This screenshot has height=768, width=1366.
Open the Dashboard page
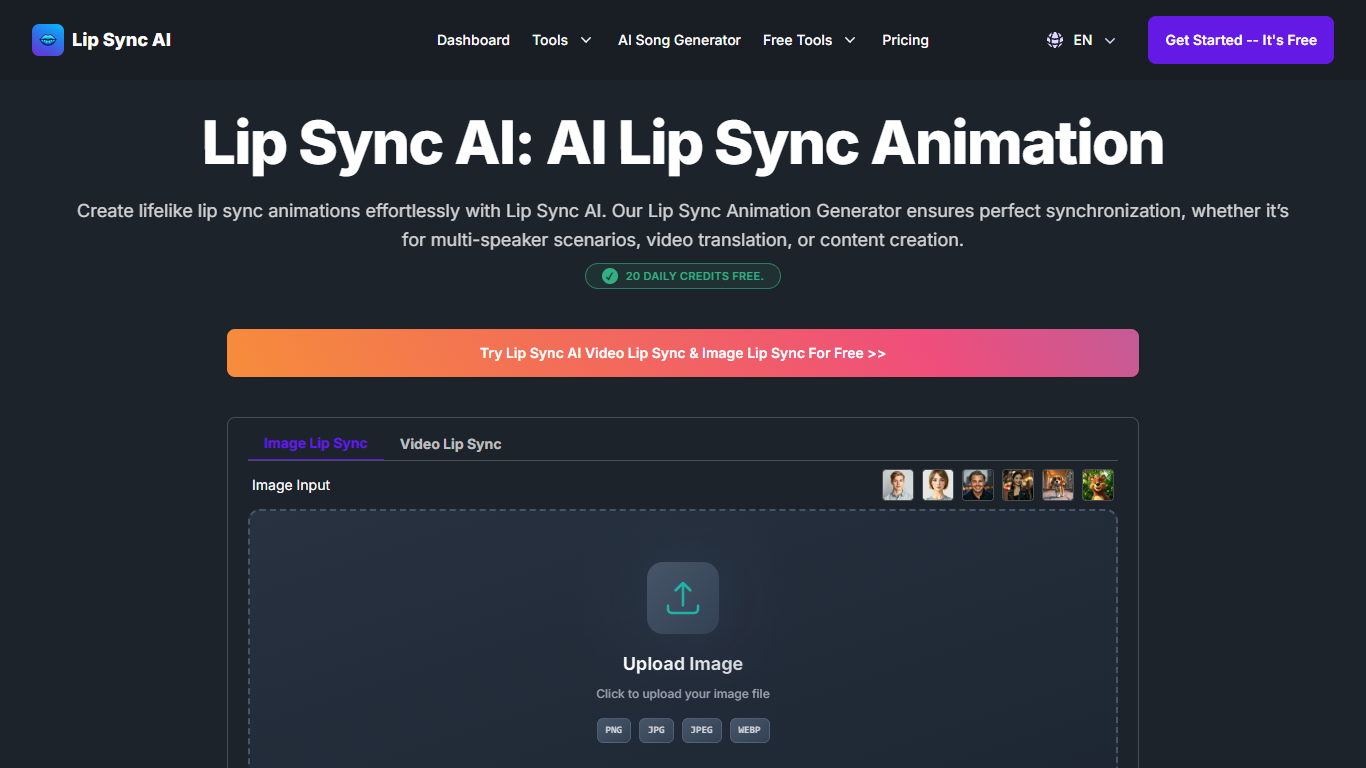(473, 40)
